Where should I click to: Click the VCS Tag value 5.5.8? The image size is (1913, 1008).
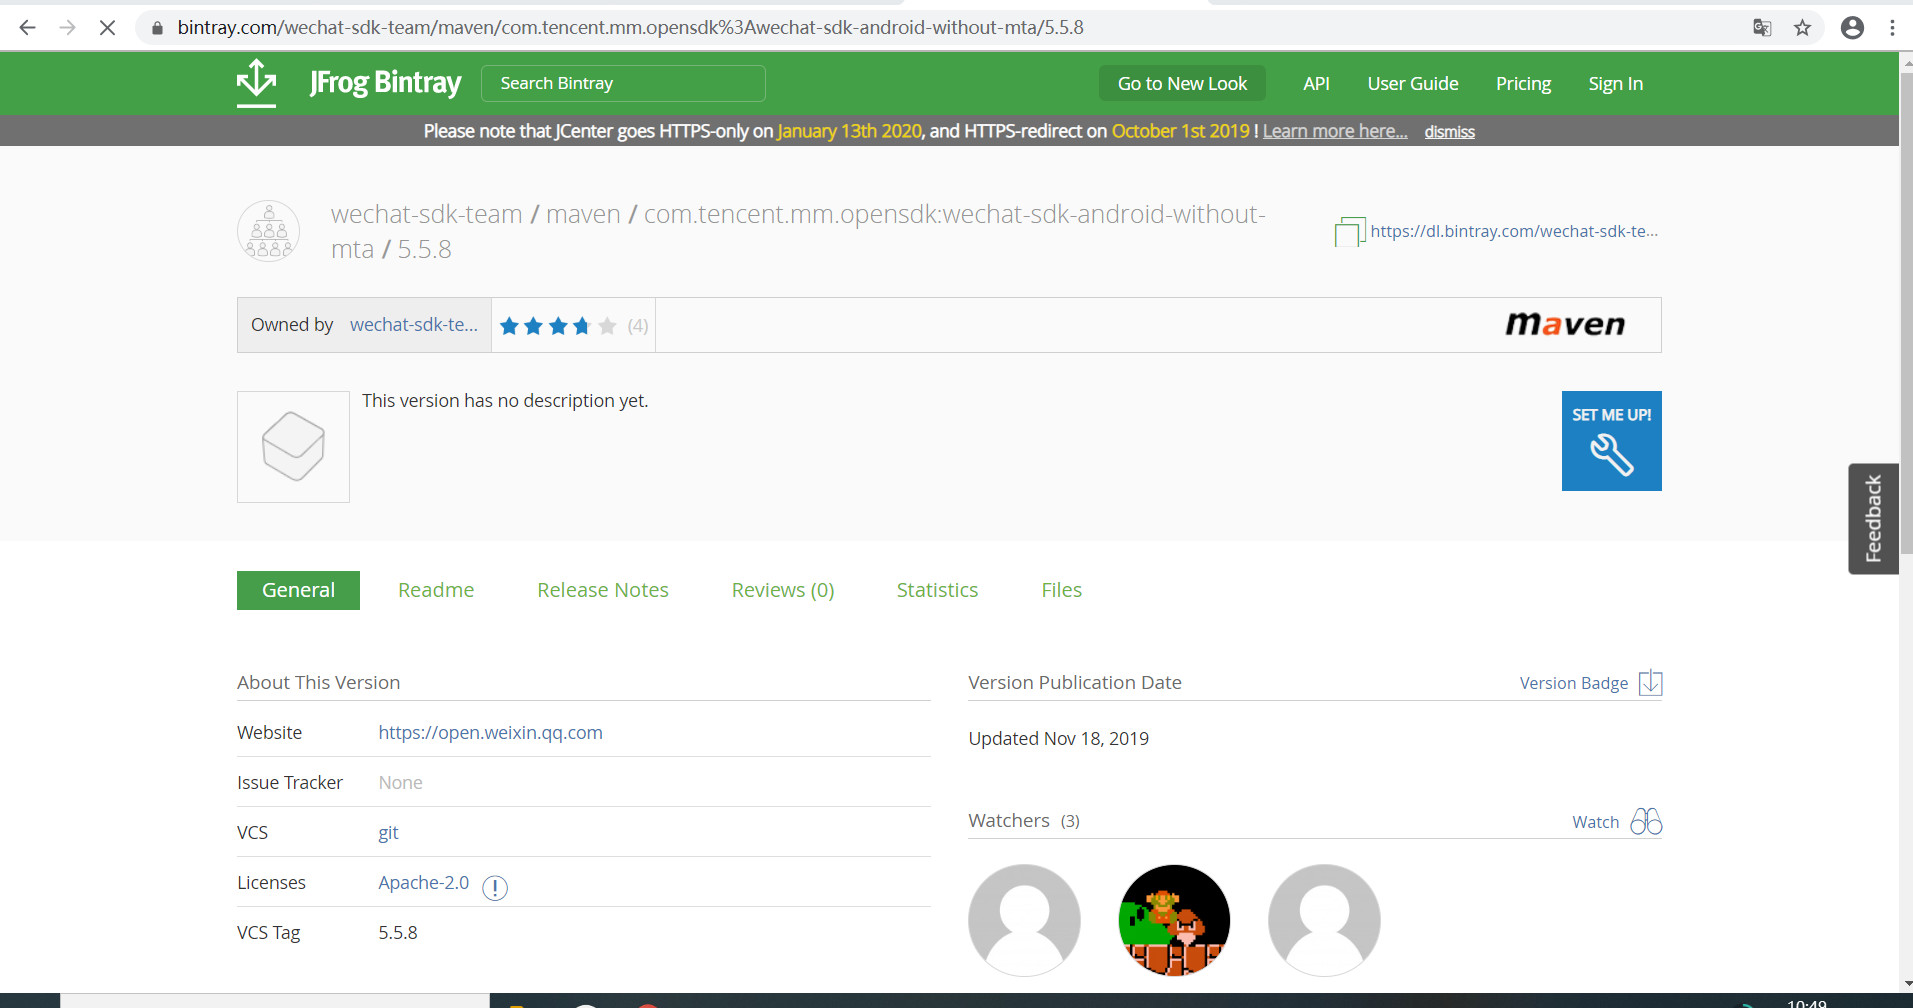[x=398, y=932]
